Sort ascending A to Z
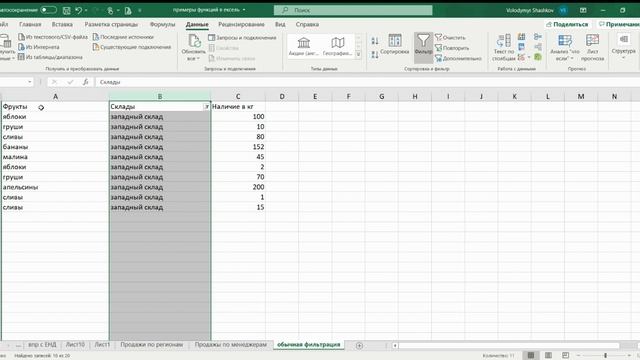The width and height of the screenshot is (640, 360). (375, 41)
